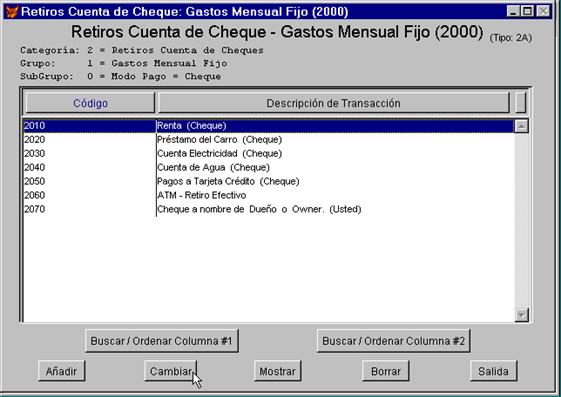Click Cuenta Electricidad (Cheque) entry
This screenshot has width=561, height=397.
[220, 153]
